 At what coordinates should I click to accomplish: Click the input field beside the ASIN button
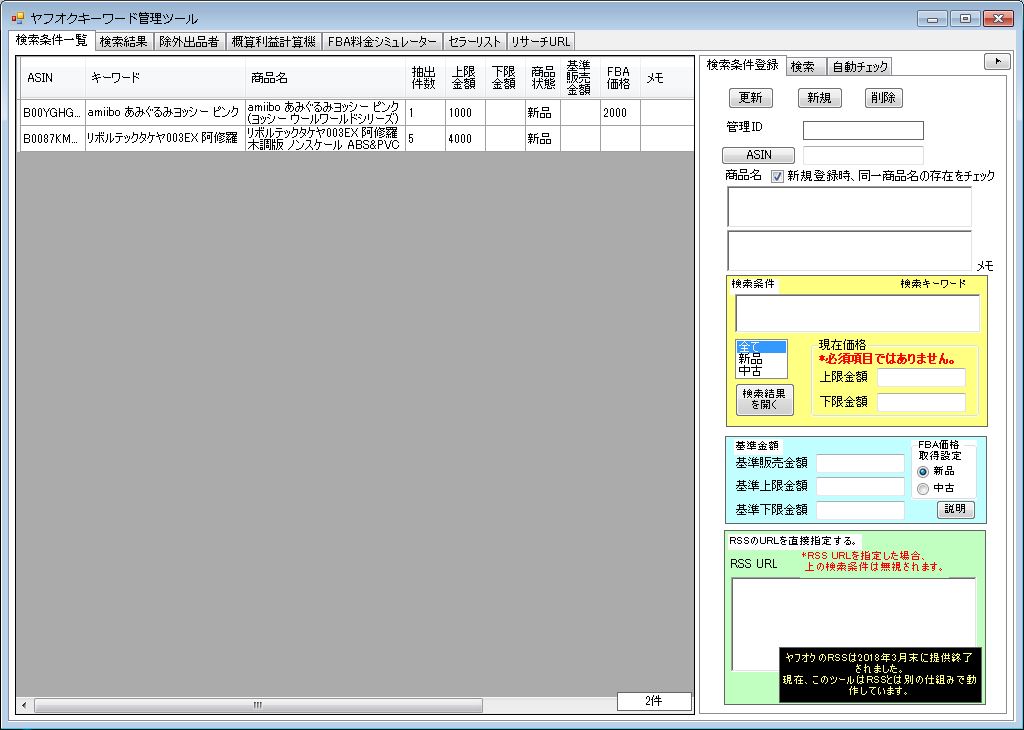point(863,155)
